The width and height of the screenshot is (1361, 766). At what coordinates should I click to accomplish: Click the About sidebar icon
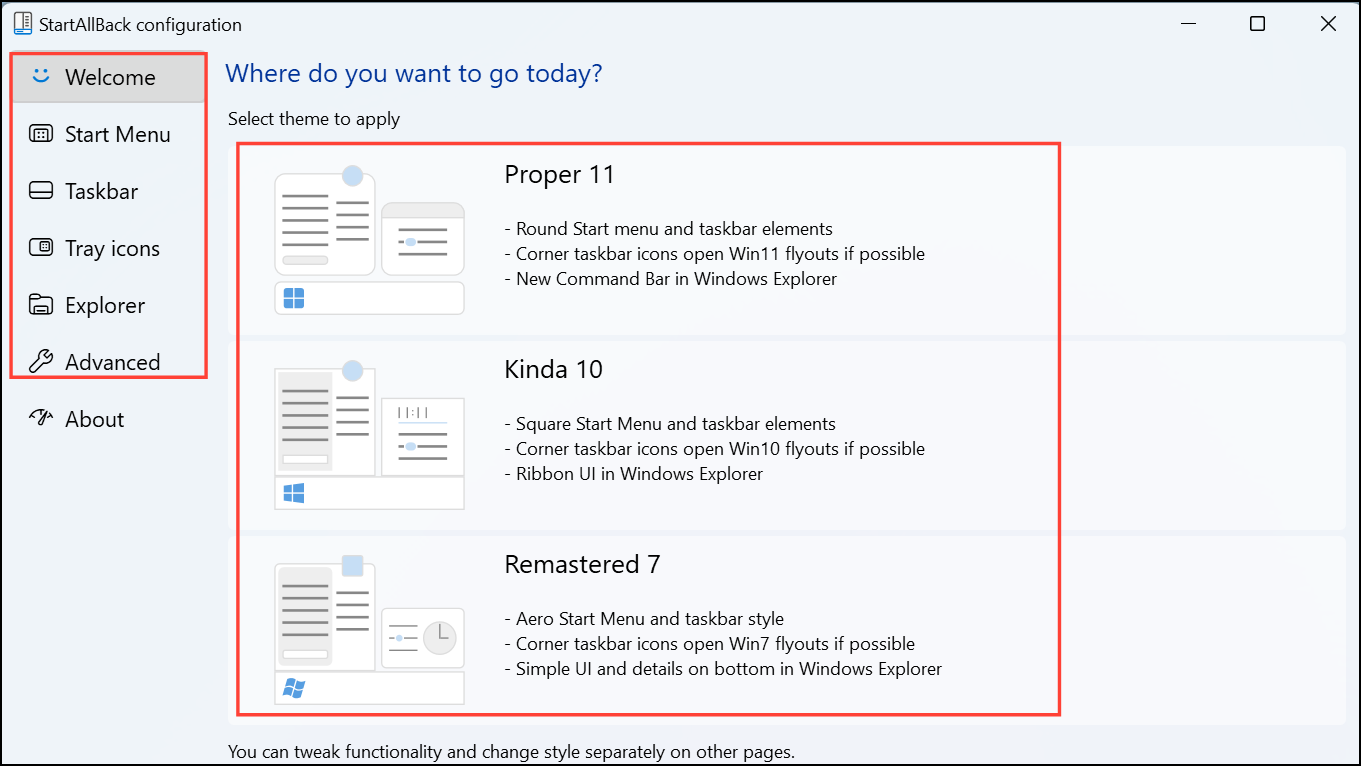(41, 418)
